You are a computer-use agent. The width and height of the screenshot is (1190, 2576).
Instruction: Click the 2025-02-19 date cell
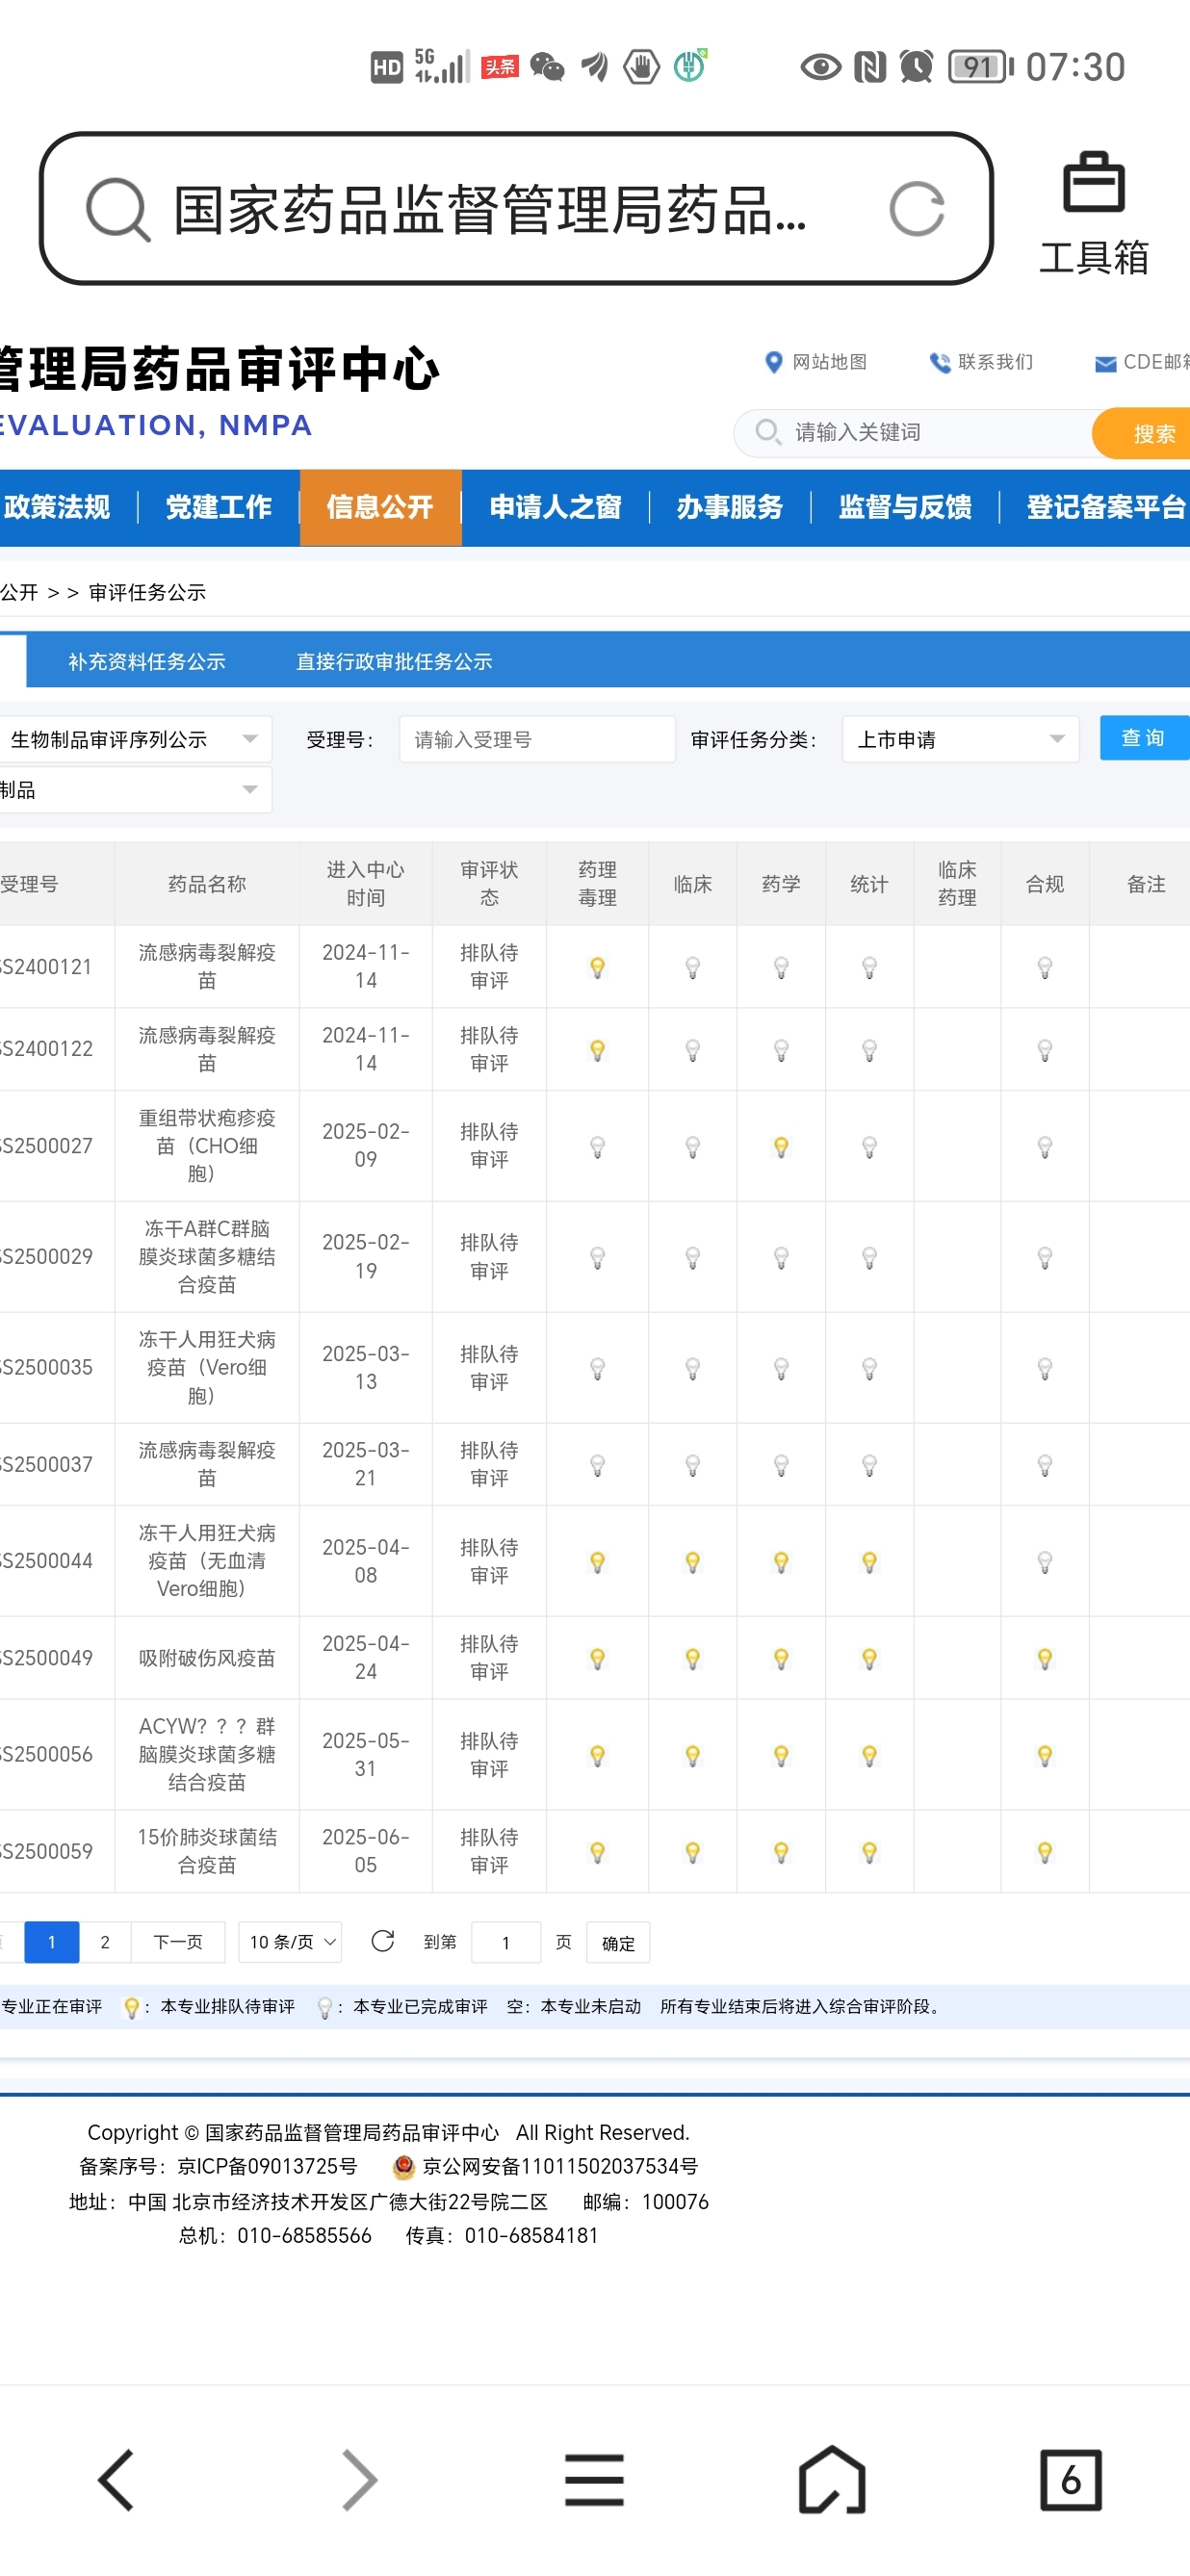(x=366, y=1256)
